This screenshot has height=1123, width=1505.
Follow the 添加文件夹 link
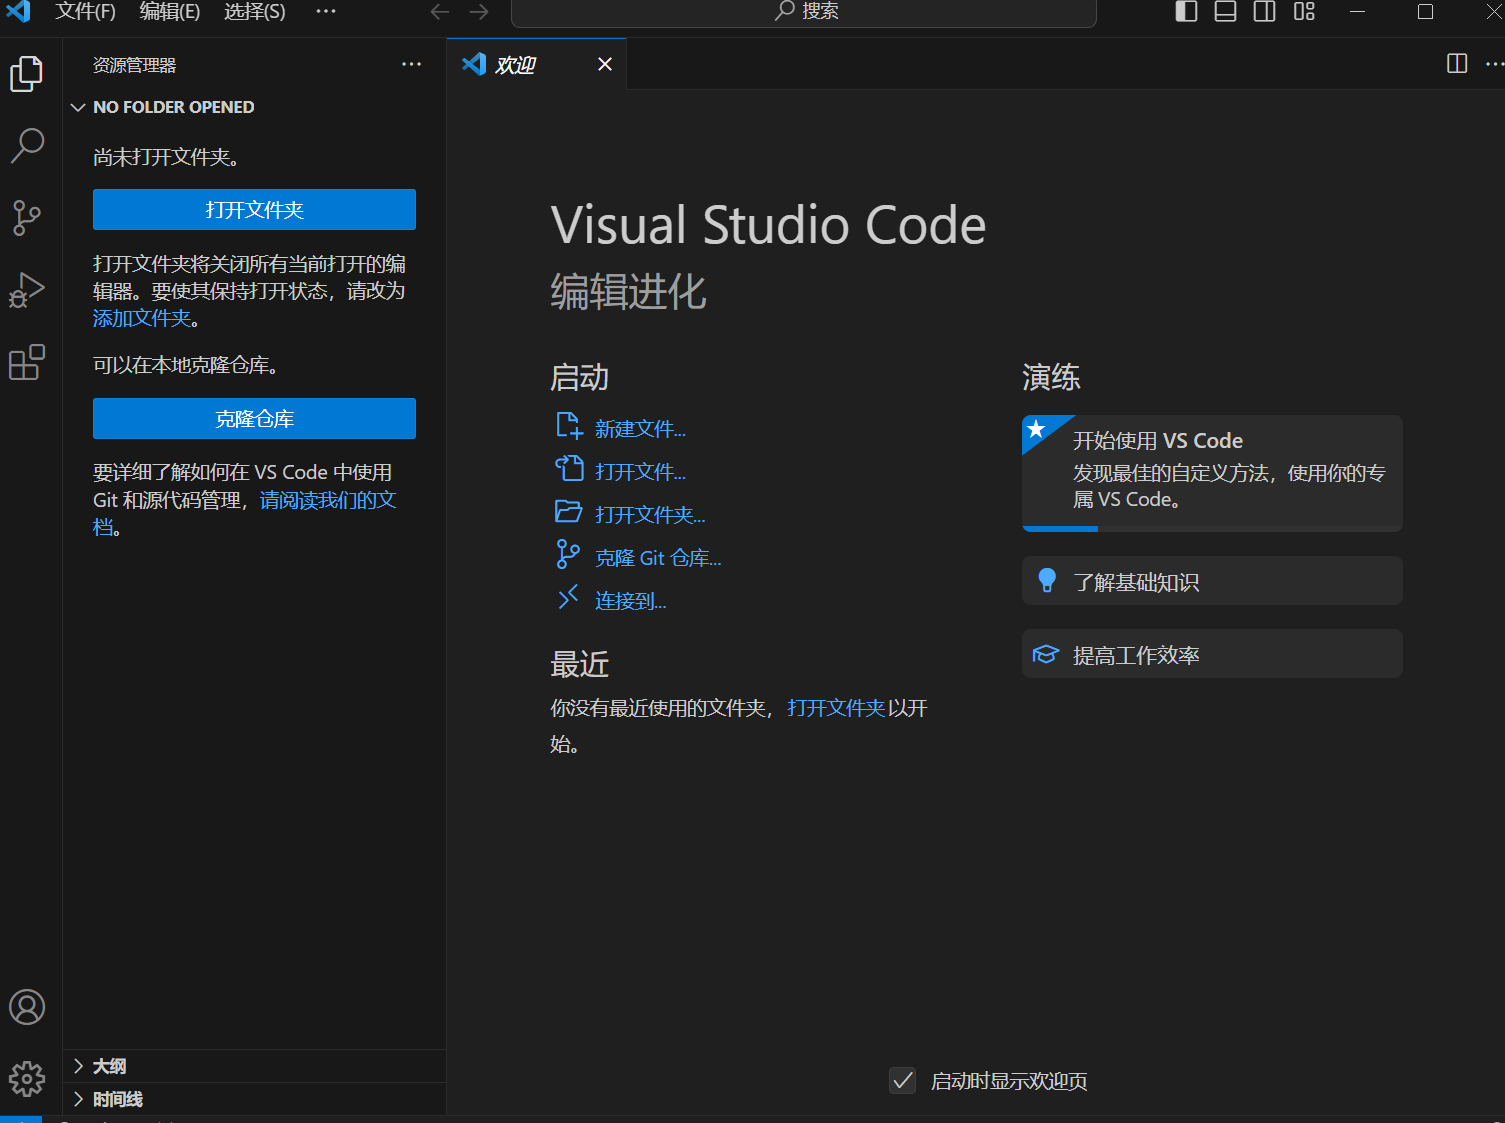click(142, 318)
